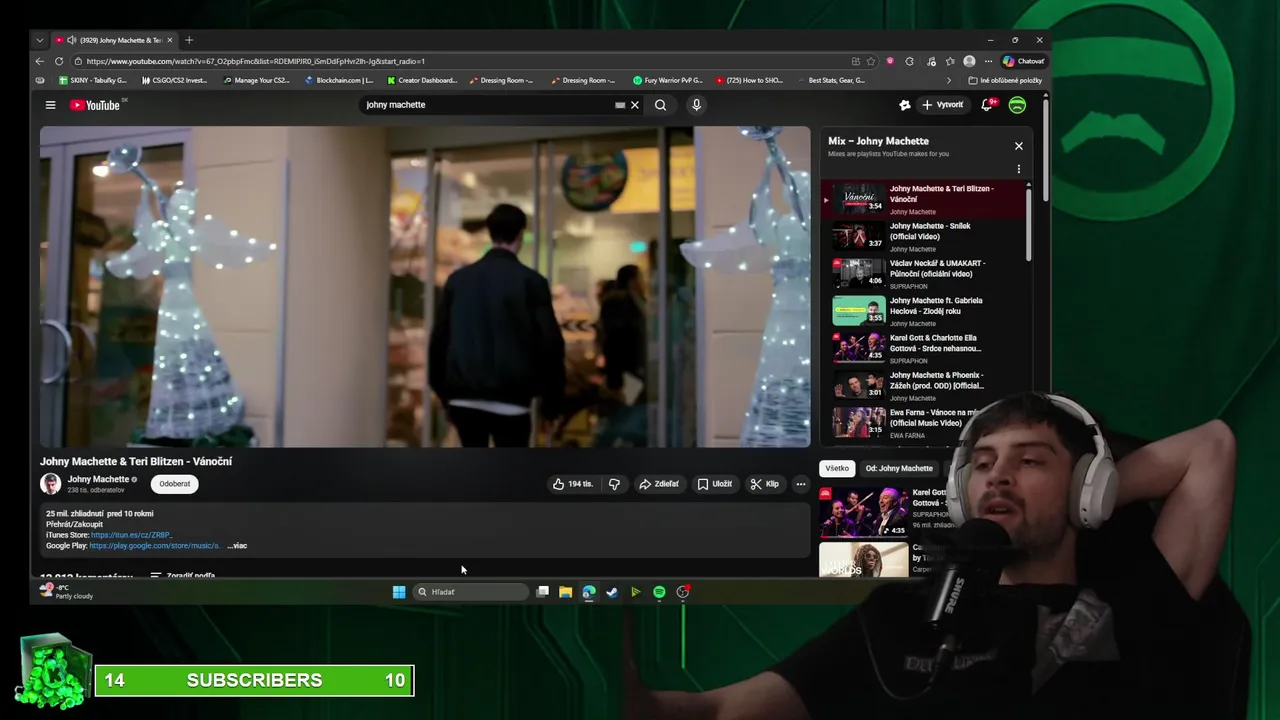Open more actions three-dot menu under video
The height and width of the screenshot is (720, 1280).
click(800, 484)
